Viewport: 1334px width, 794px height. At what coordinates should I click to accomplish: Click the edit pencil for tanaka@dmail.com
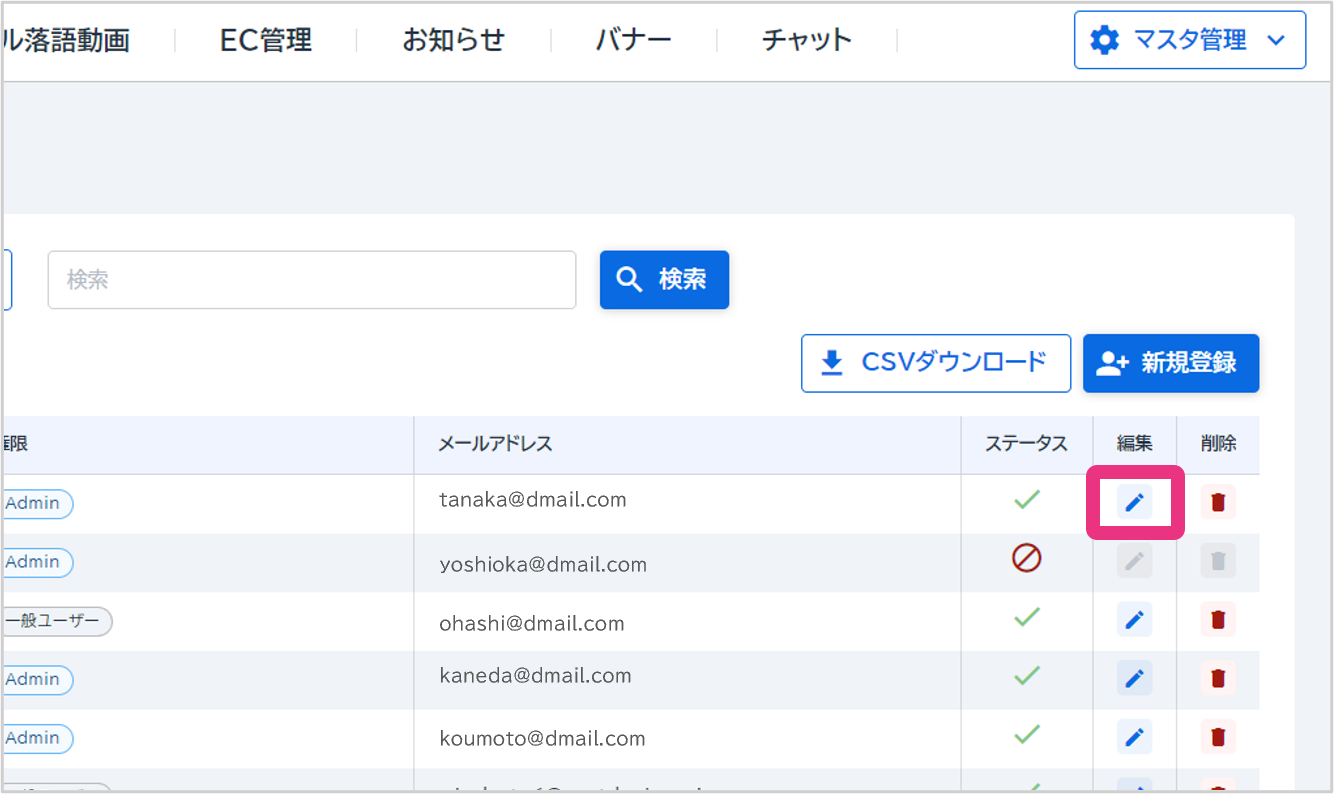(1134, 502)
